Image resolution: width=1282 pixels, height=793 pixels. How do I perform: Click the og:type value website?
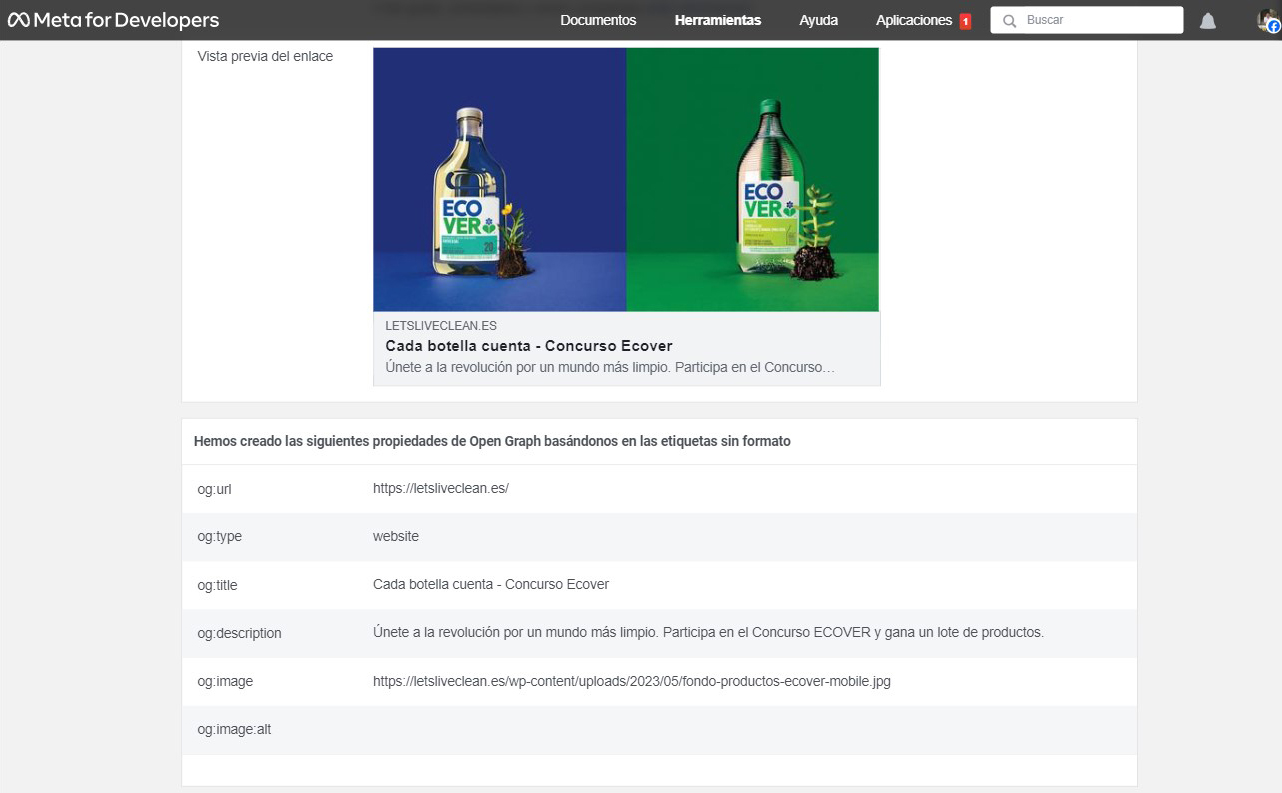(x=395, y=536)
